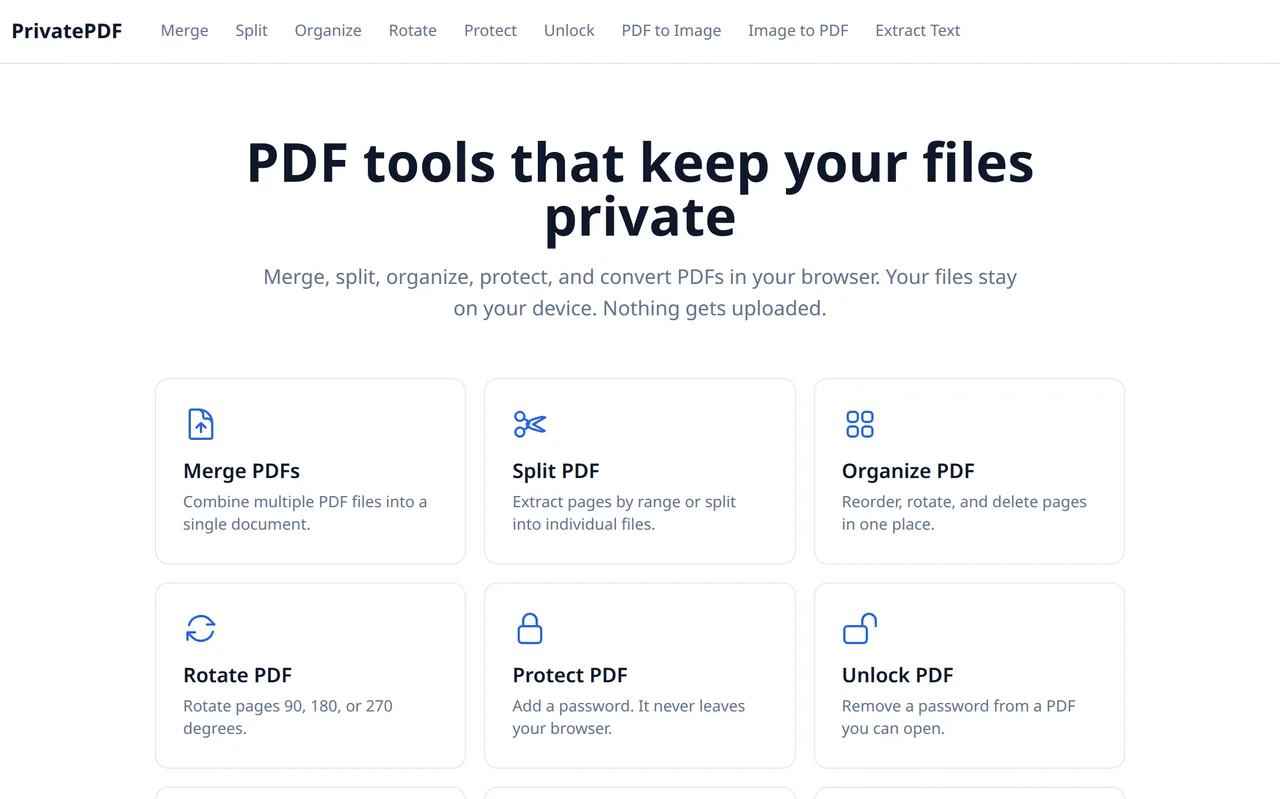
Task: Click the four-squares grid icon on Organize PDF
Action: click(x=860, y=424)
